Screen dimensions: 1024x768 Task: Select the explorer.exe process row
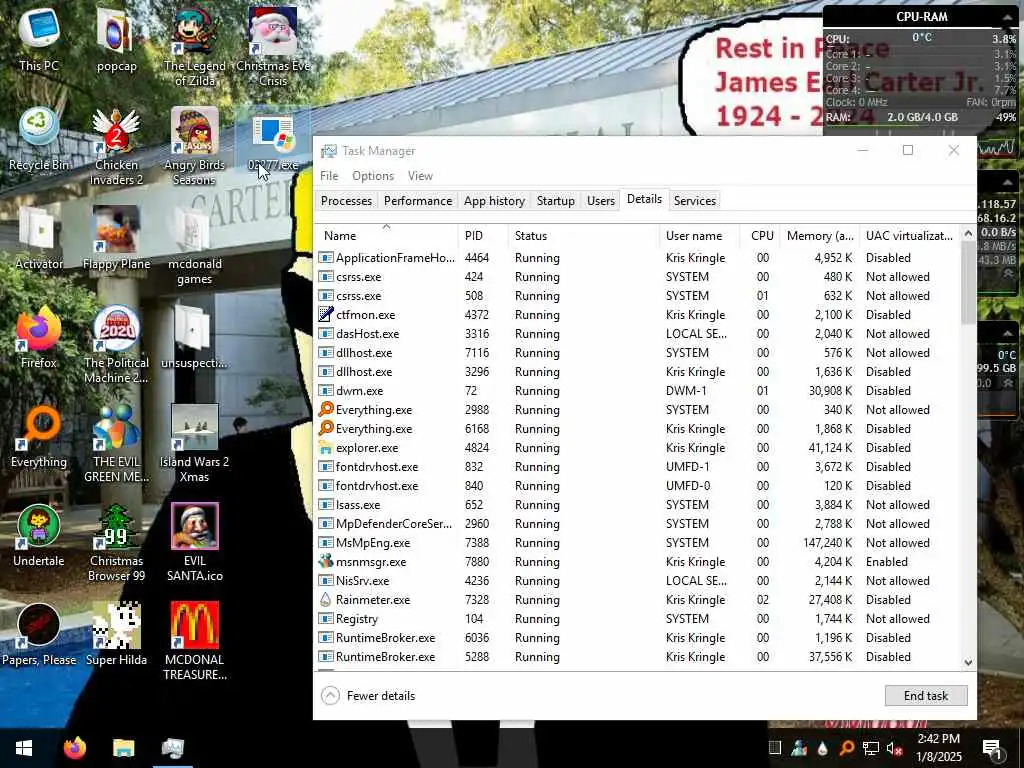639,448
